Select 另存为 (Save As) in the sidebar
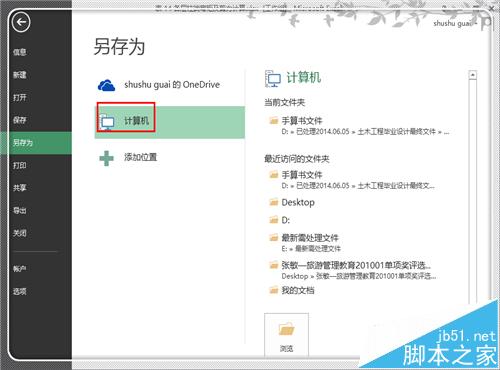 (x=36, y=143)
